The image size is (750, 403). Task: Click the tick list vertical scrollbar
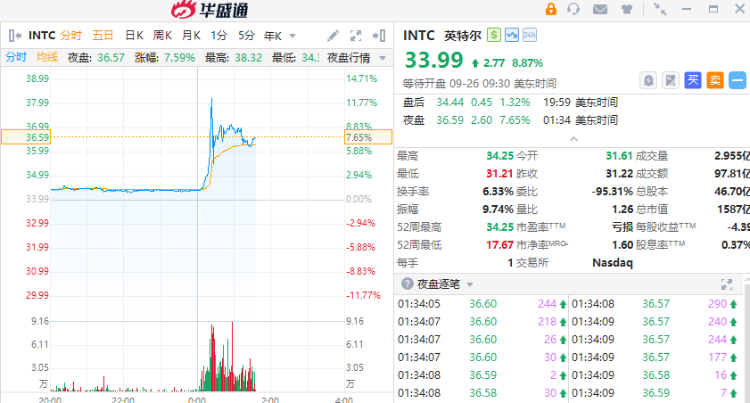(746, 339)
